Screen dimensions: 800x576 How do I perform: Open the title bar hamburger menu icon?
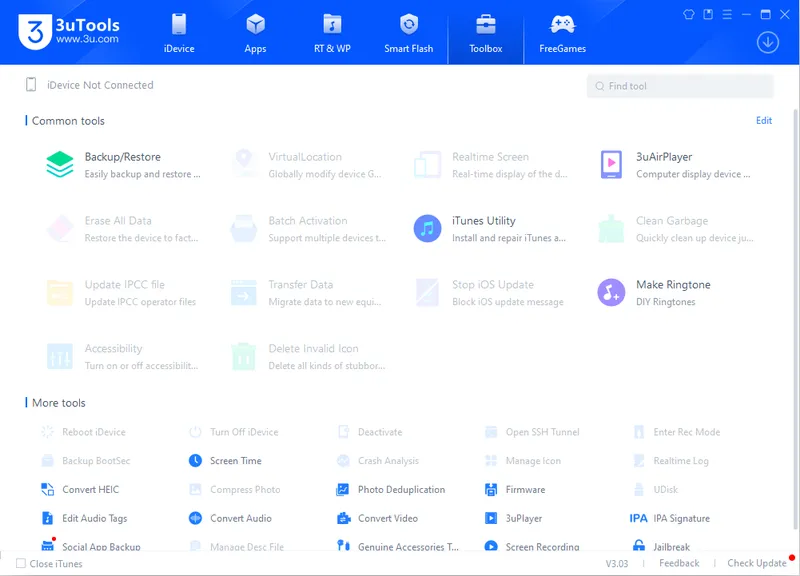pos(727,14)
